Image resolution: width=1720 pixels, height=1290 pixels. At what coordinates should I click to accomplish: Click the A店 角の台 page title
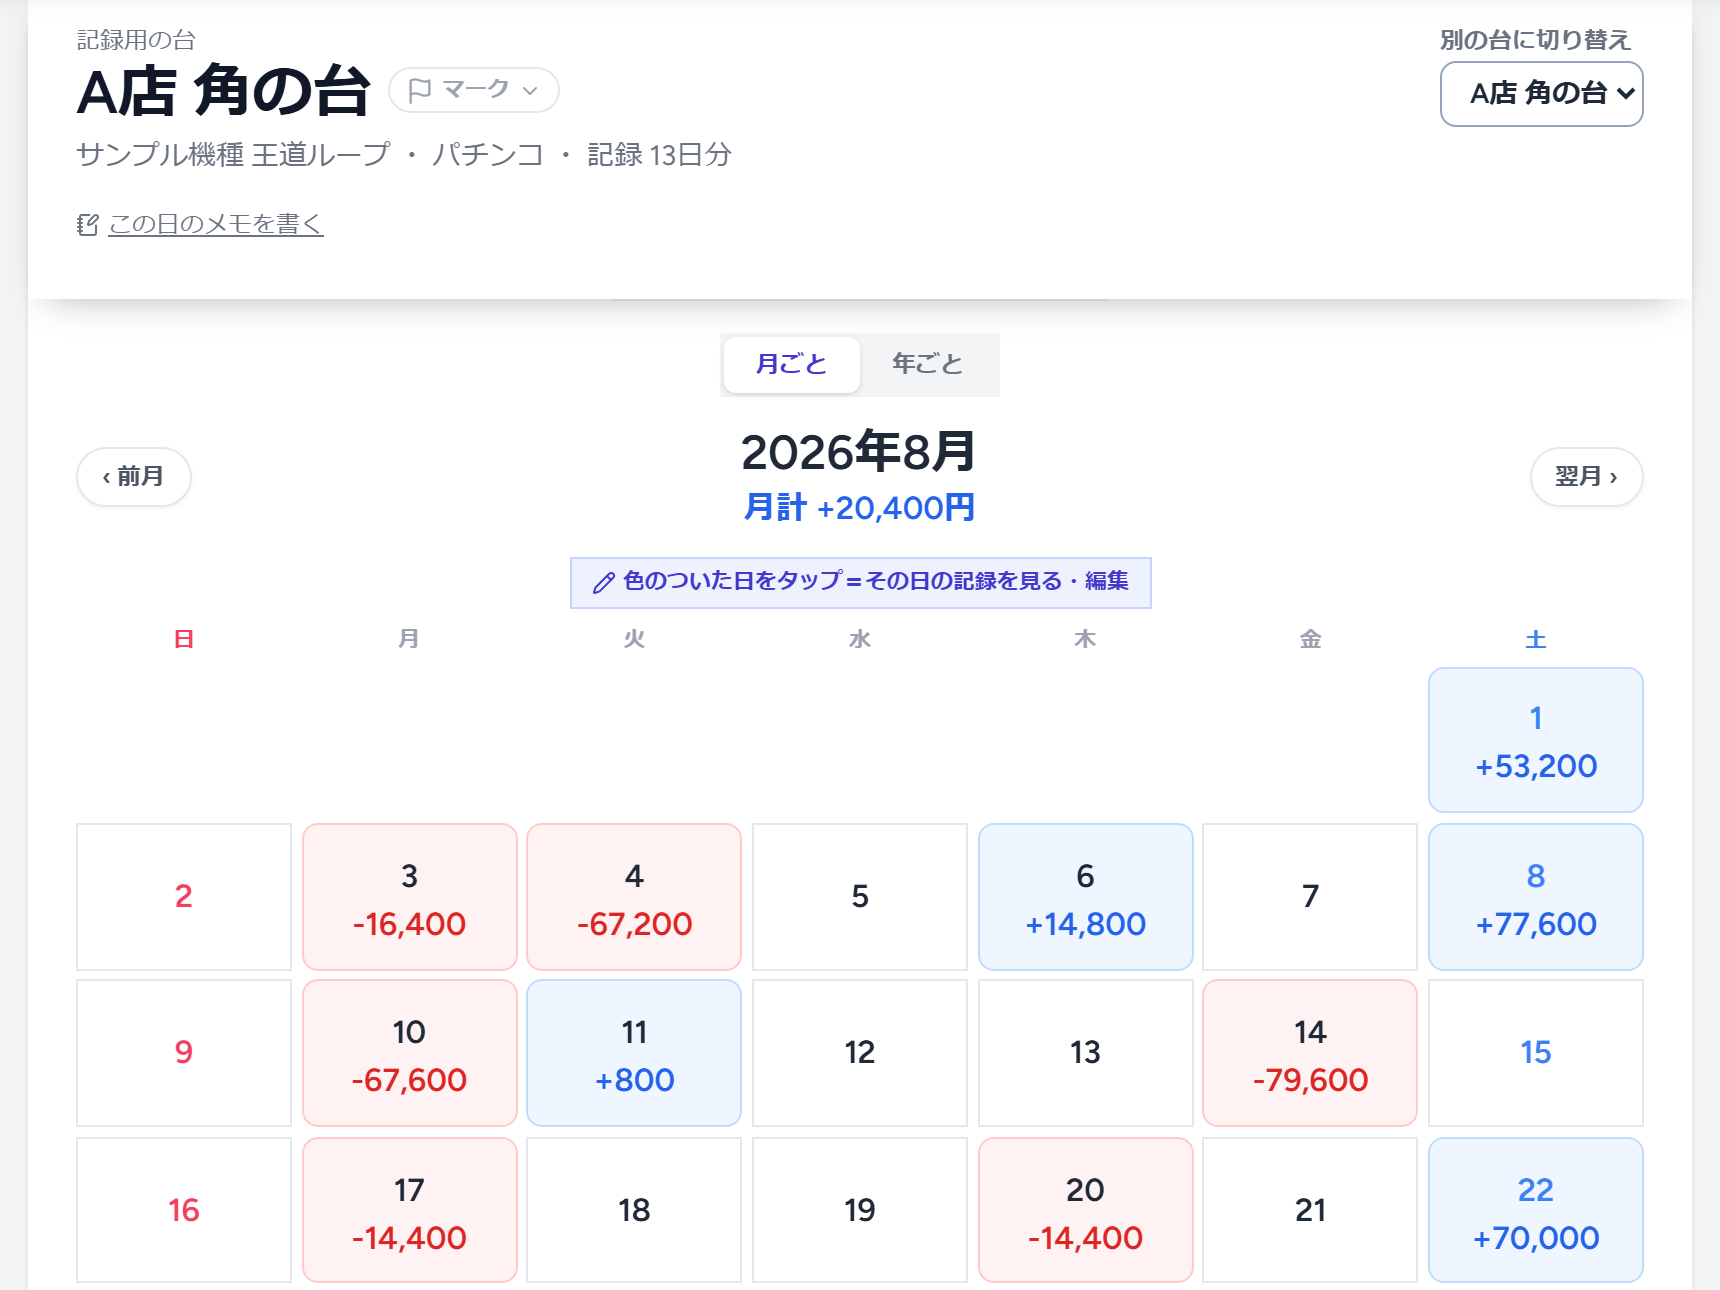pos(224,91)
